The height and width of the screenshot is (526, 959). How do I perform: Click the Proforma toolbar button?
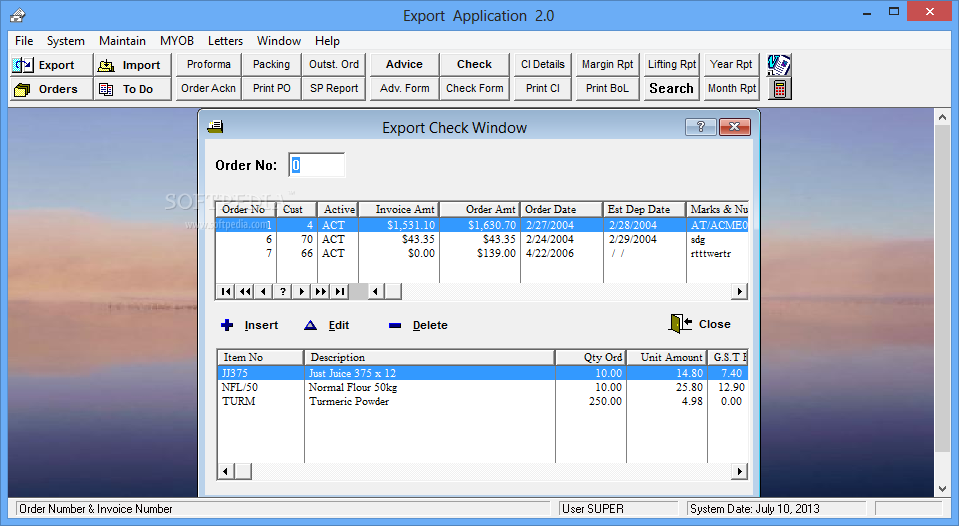(209, 64)
